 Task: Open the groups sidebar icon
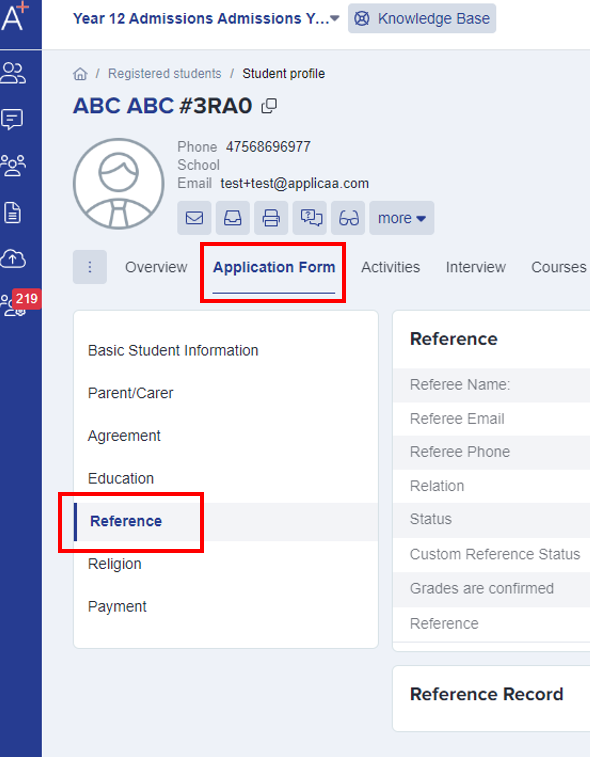13,166
